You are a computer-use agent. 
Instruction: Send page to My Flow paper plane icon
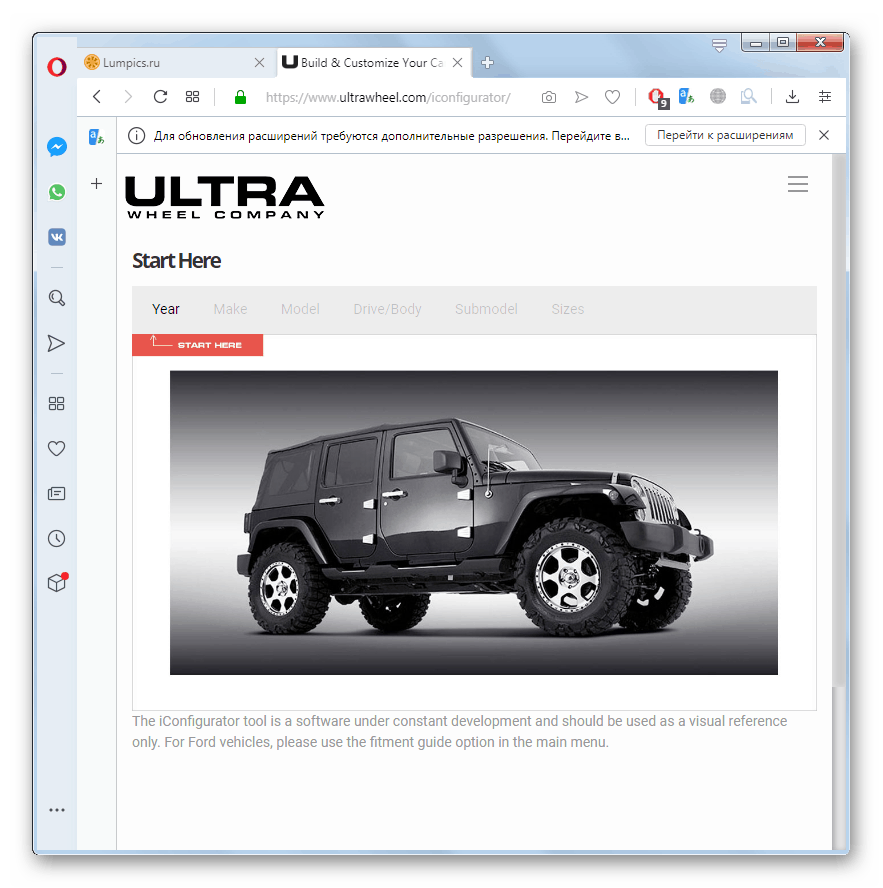click(x=581, y=97)
